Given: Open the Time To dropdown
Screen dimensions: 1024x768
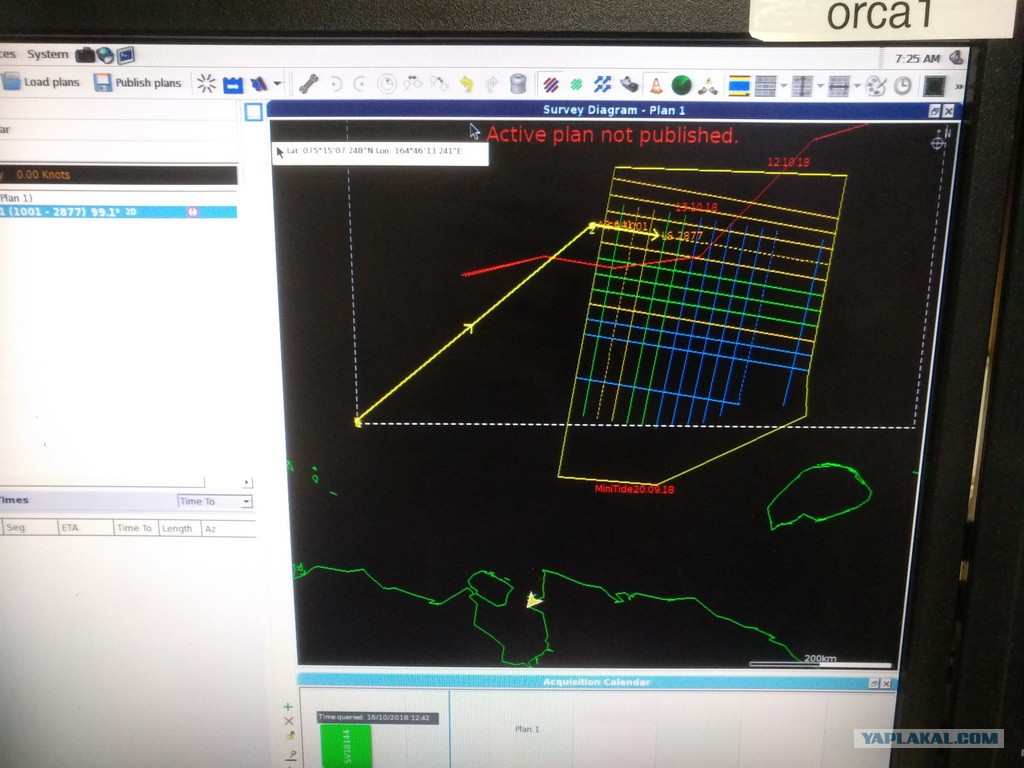Looking at the screenshot, I should tap(215, 502).
